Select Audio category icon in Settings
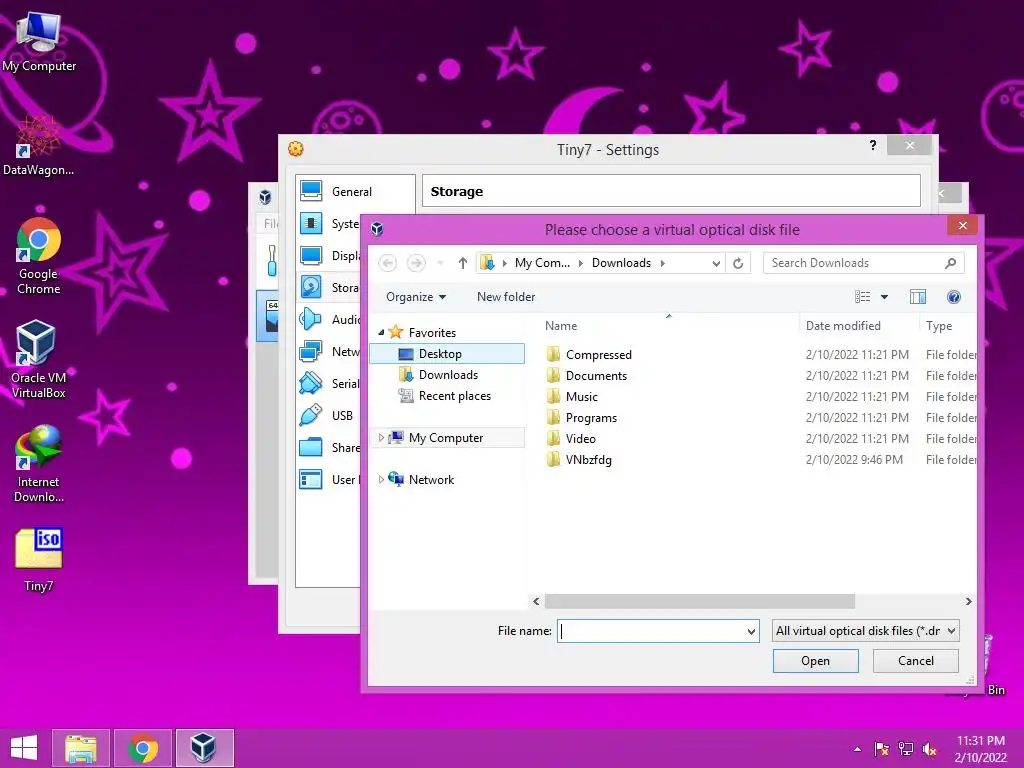This screenshot has height=768, width=1024. (x=311, y=319)
